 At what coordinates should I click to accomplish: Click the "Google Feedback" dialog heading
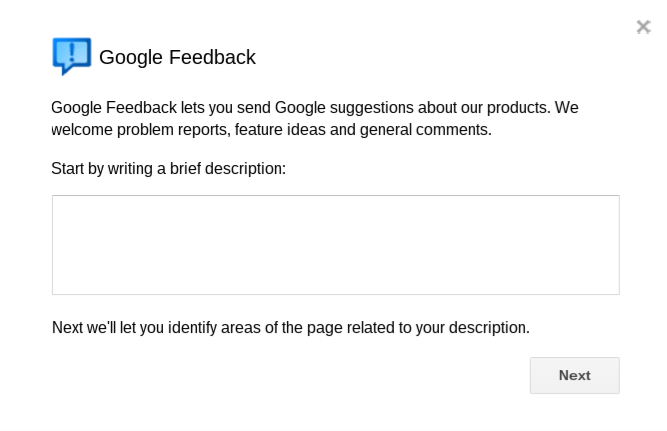pyautogui.click(x=177, y=57)
